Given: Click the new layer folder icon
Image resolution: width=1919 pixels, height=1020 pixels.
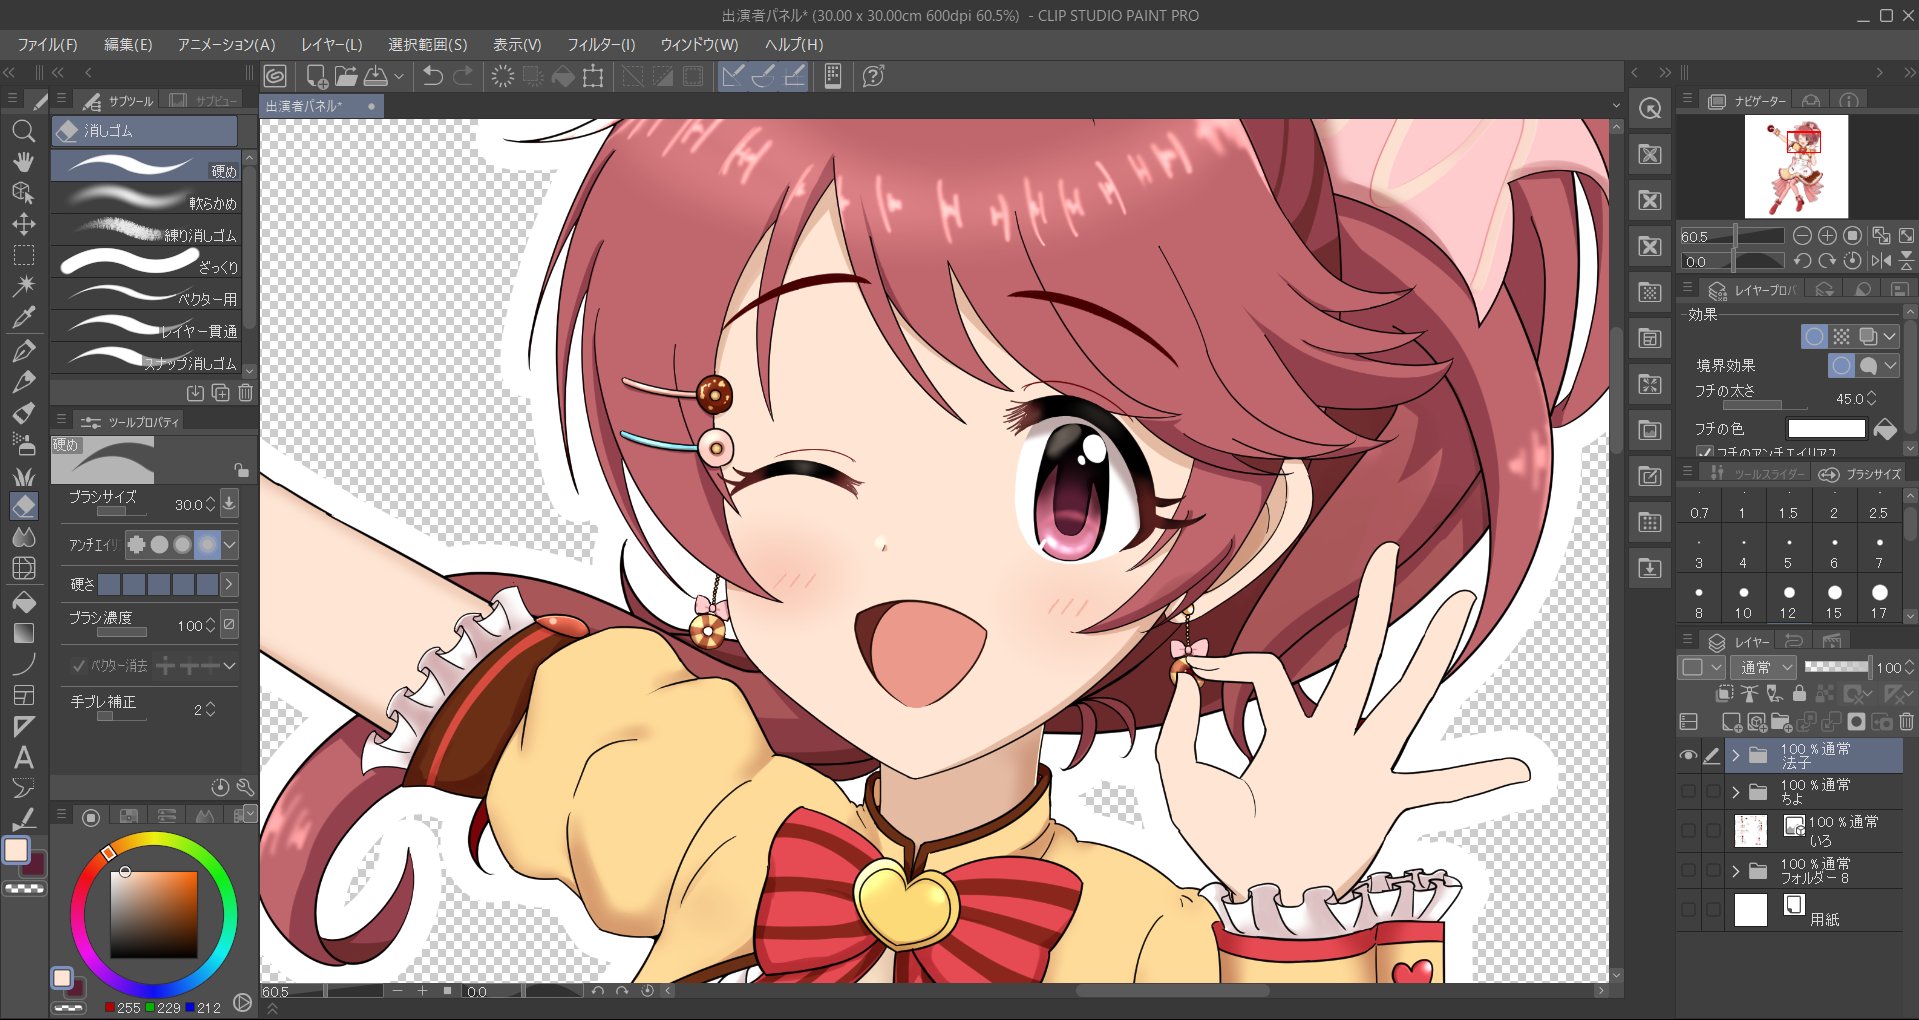Looking at the screenshot, I should click(1780, 721).
